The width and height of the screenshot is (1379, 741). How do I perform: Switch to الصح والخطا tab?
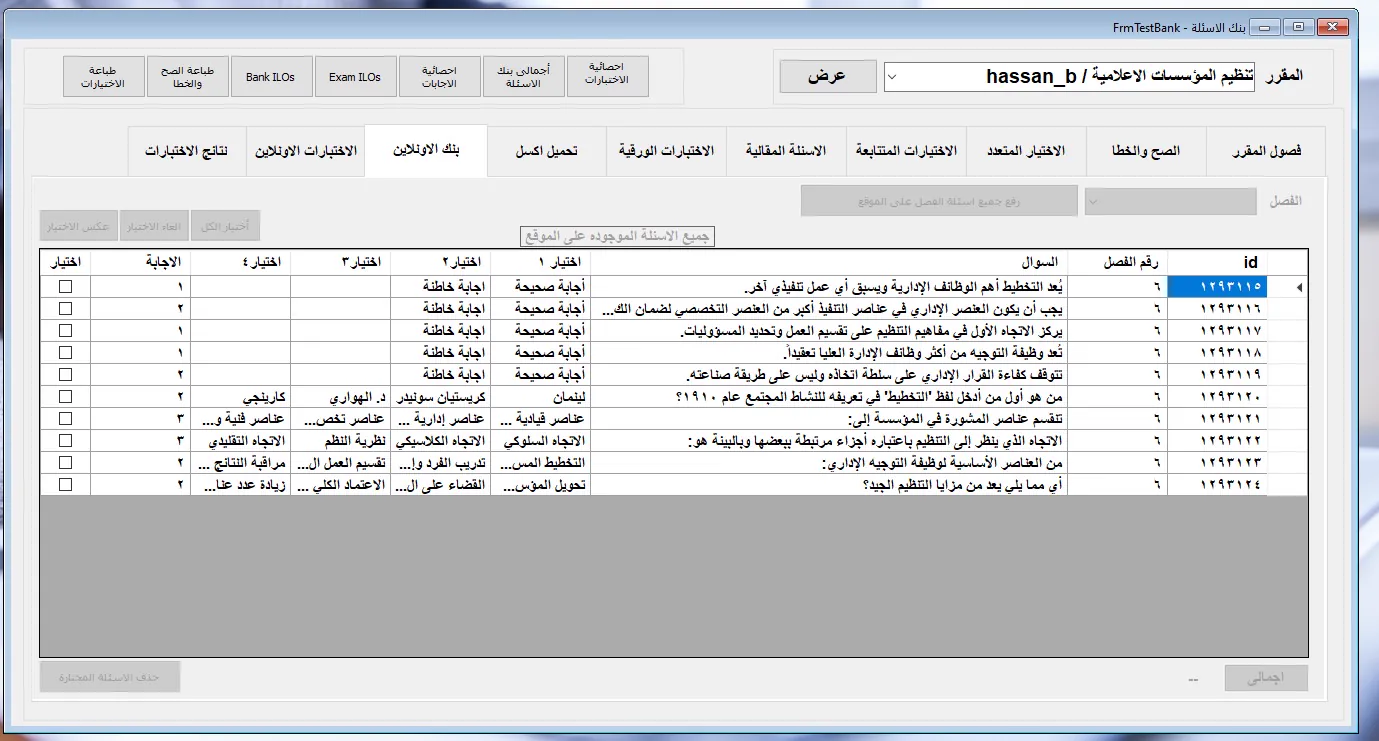pyautogui.click(x=1146, y=152)
